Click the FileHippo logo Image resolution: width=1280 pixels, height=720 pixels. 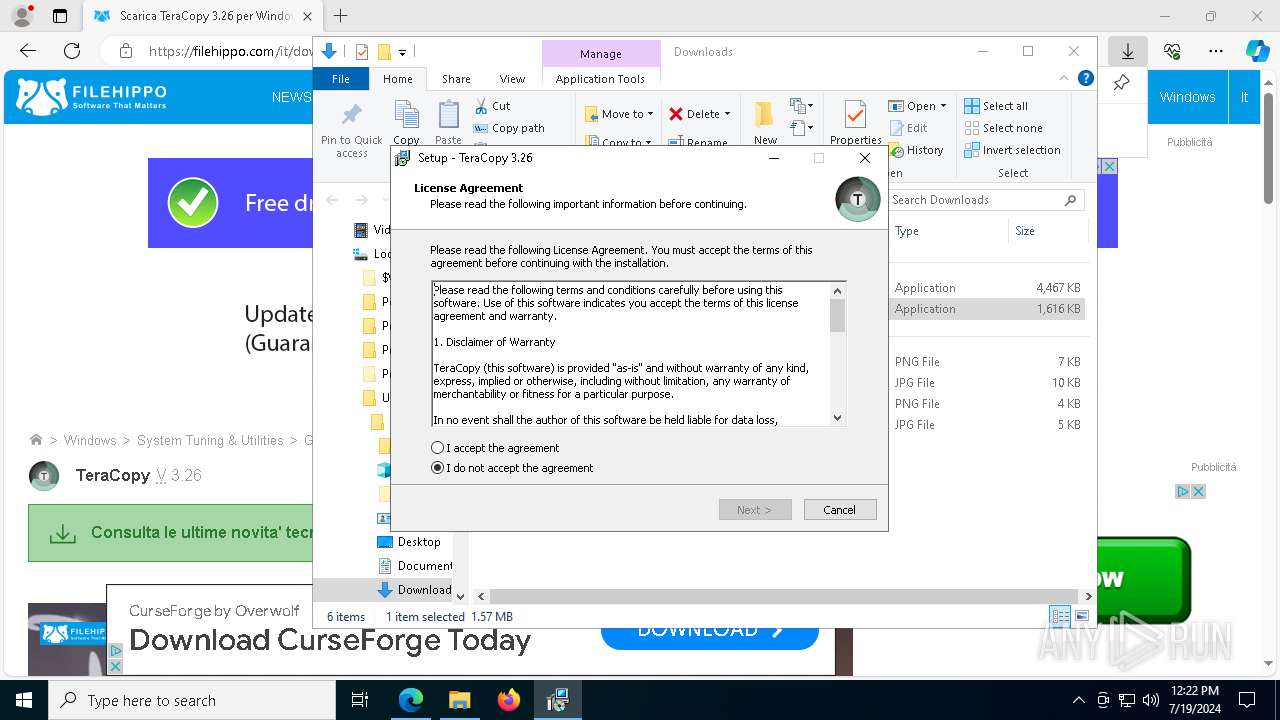[x=92, y=97]
